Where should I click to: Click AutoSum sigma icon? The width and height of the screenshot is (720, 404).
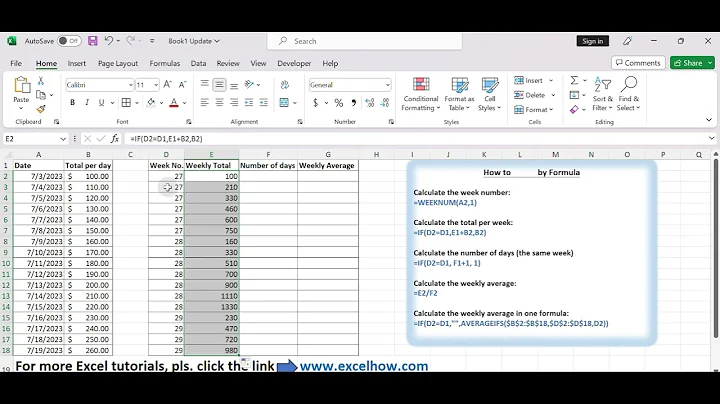(574, 81)
